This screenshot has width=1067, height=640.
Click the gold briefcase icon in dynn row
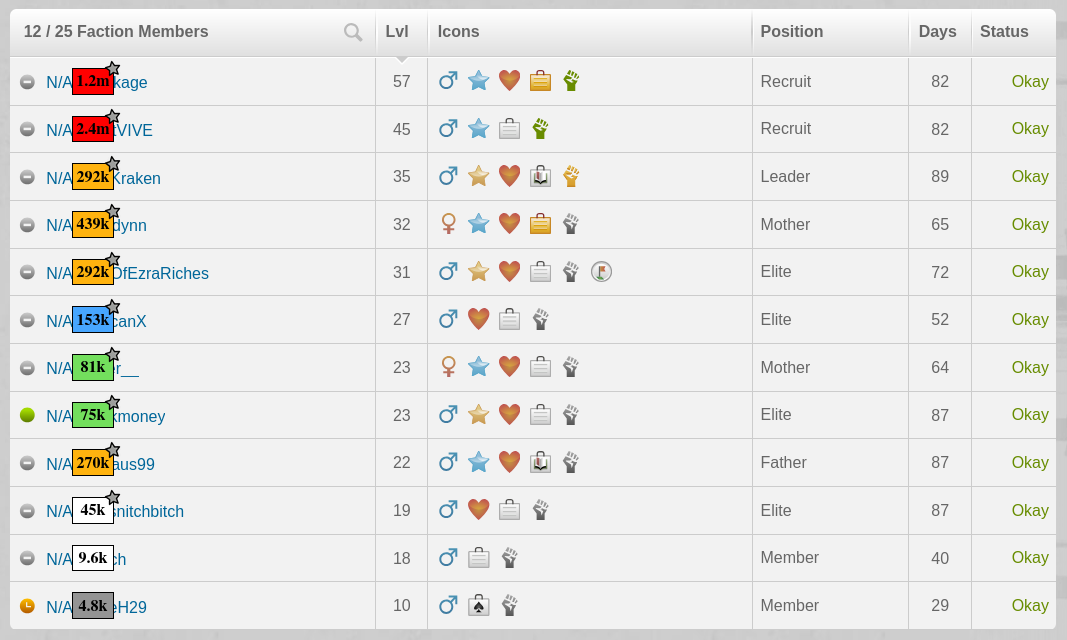pos(540,224)
